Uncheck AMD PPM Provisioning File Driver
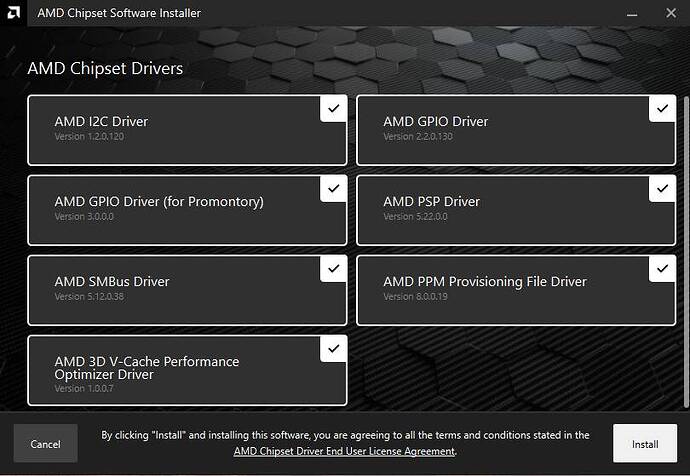The width and height of the screenshot is (690, 476). click(662, 268)
